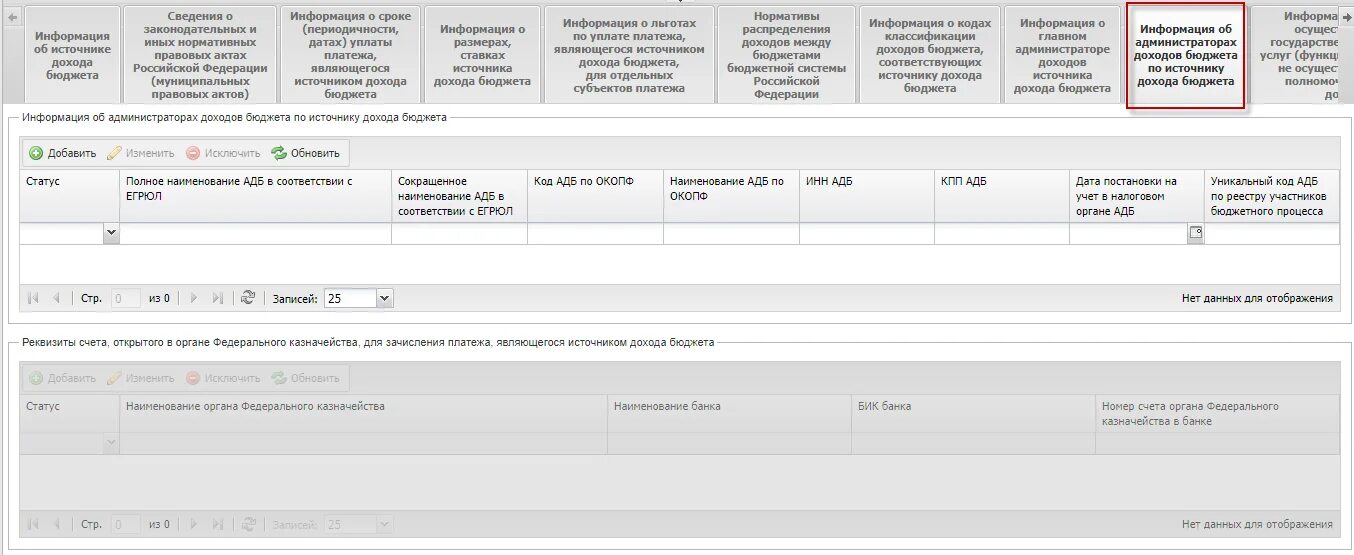Open the Сведения о законодательных и иных нормативных правовых актах tab
This screenshot has height=555, width=1354.
coord(201,55)
